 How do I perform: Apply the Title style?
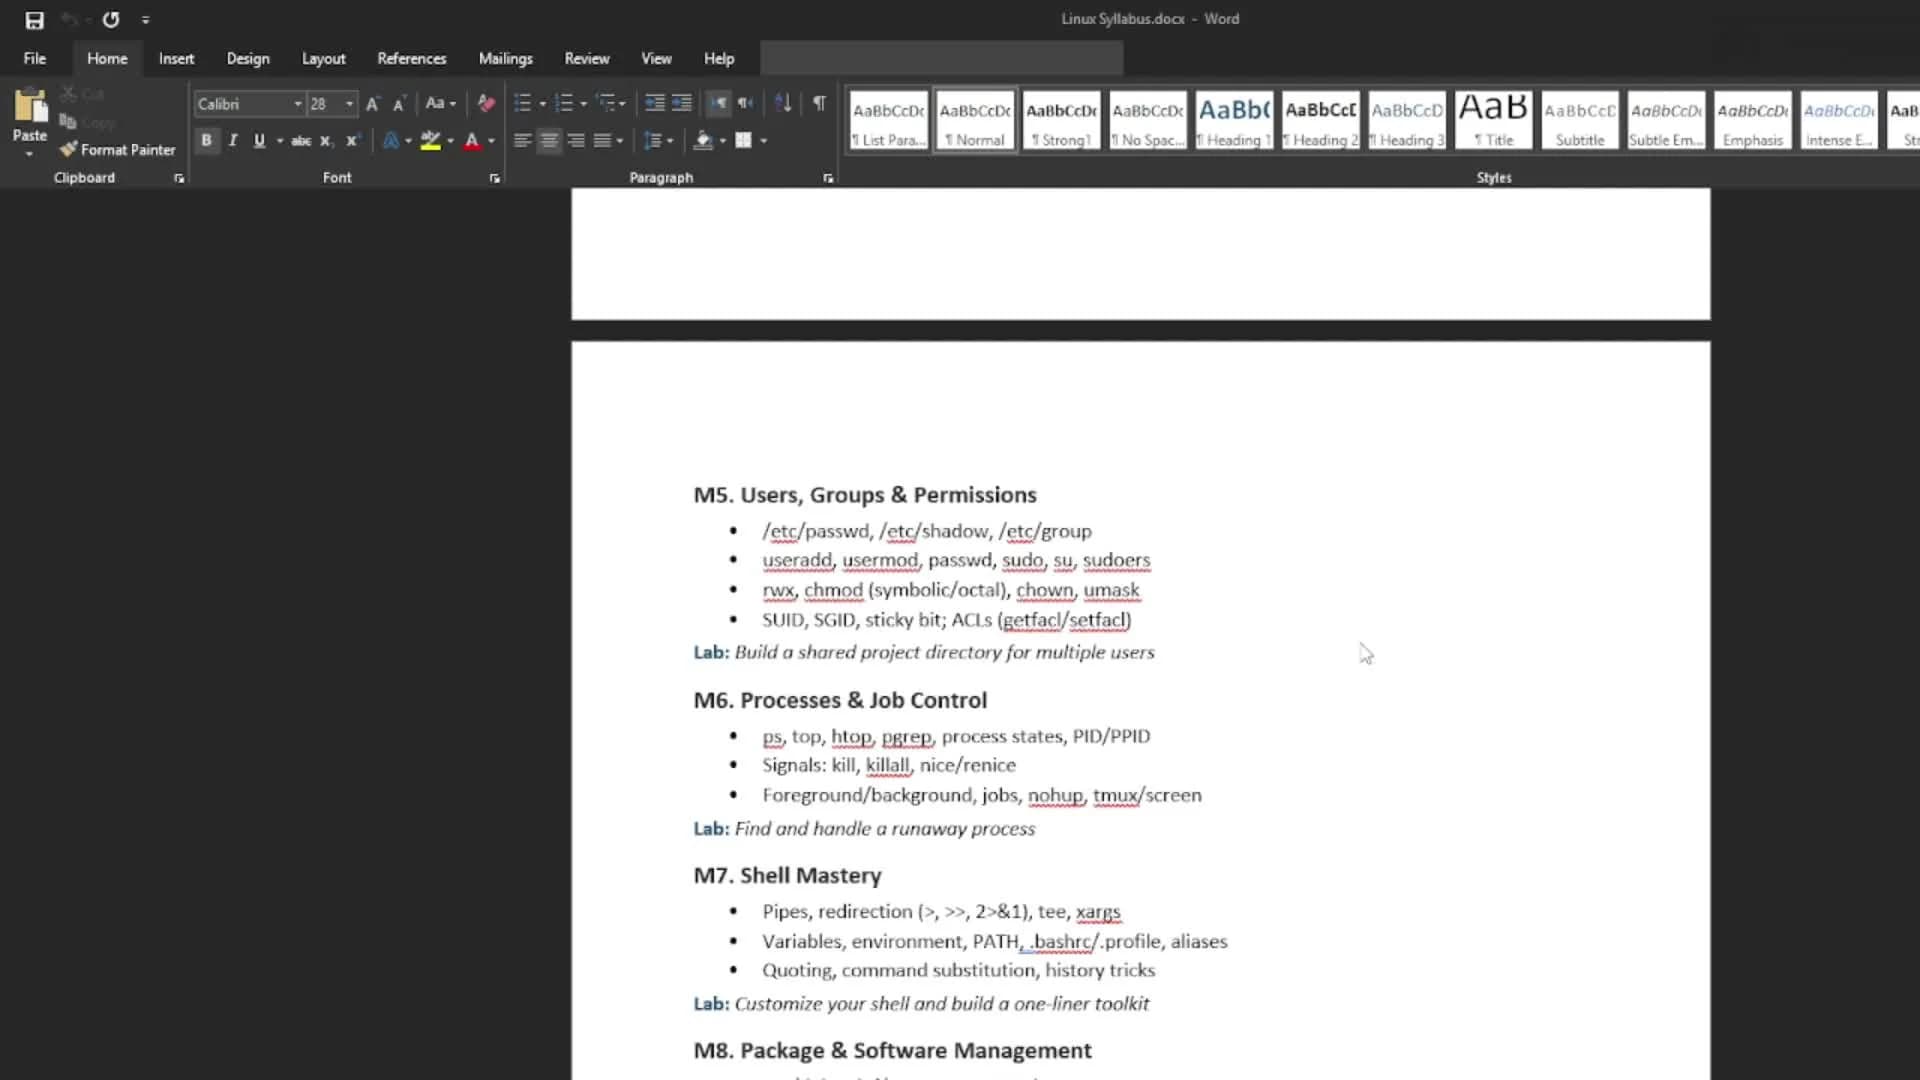click(x=1493, y=121)
